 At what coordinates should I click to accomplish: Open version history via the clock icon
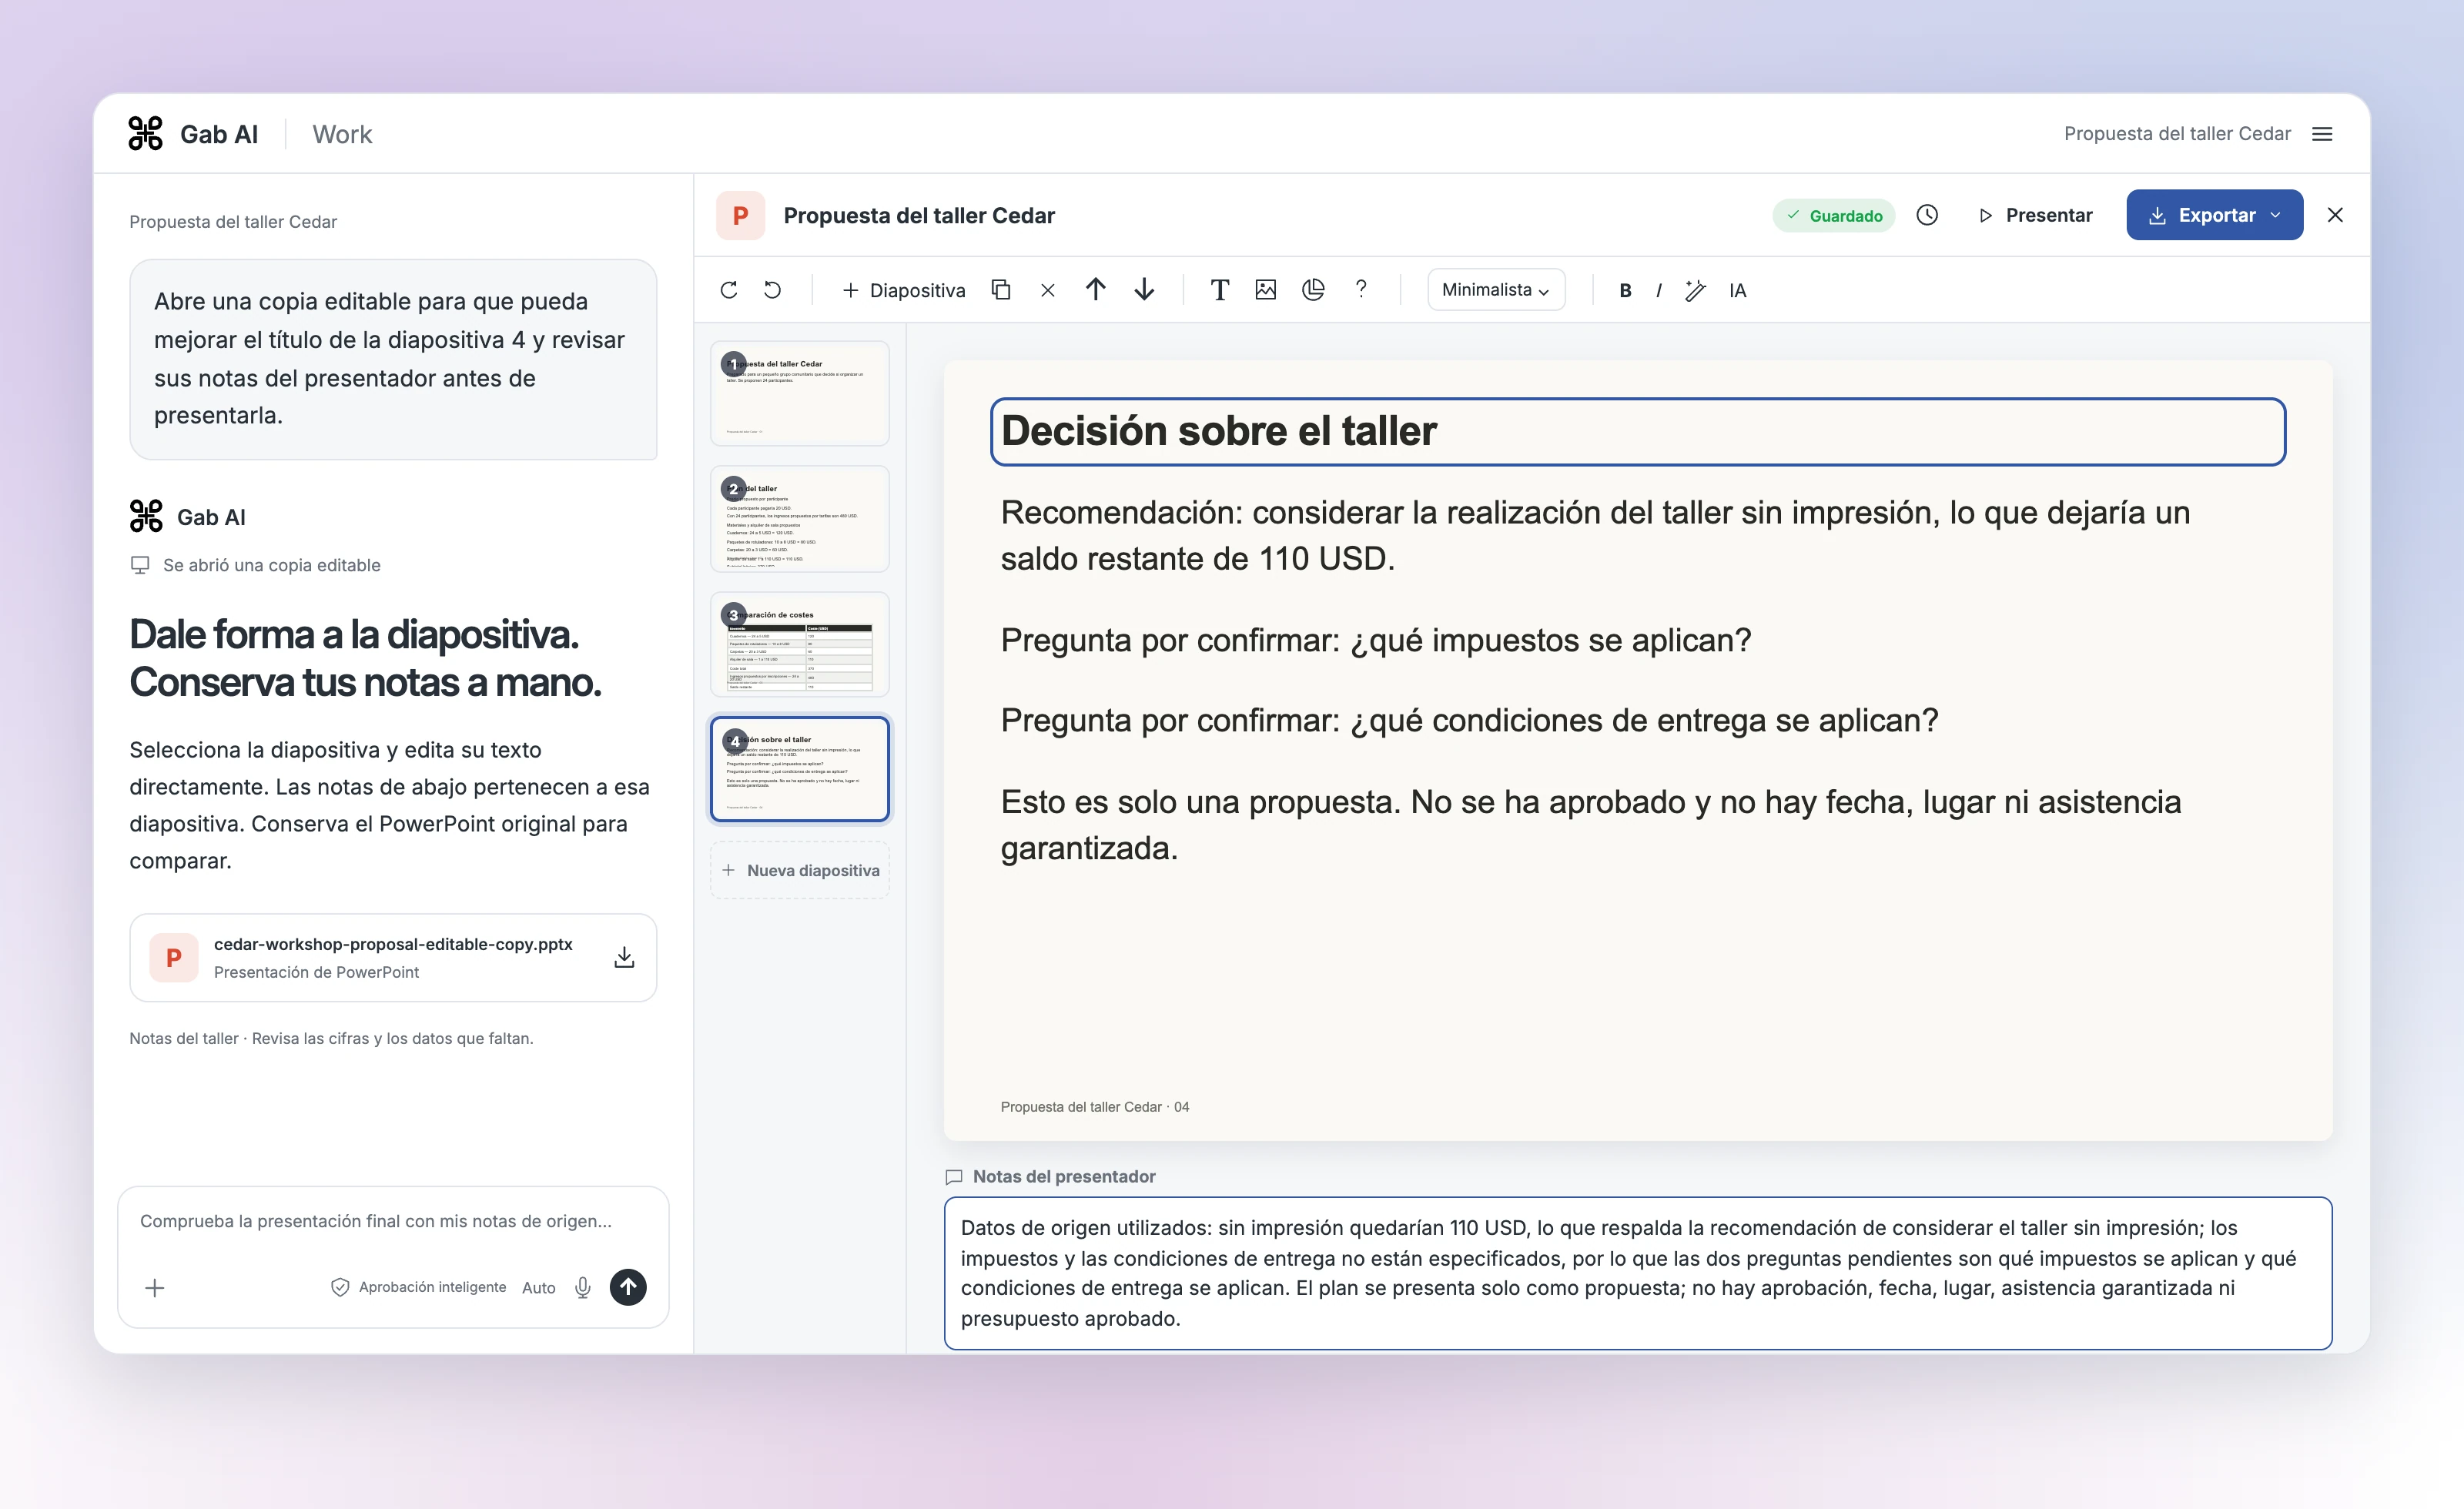coord(1927,215)
